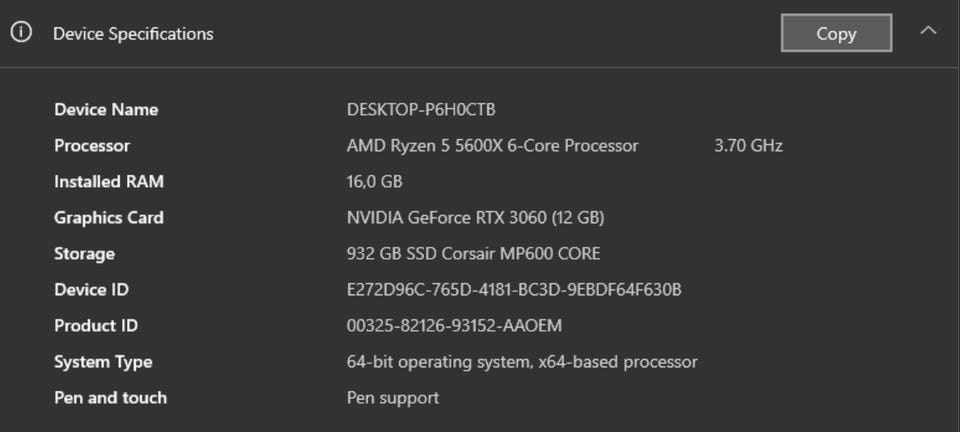The height and width of the screenshot is (432, 960).
Task: Click the Graphics Card label
Action: (109, 218)
